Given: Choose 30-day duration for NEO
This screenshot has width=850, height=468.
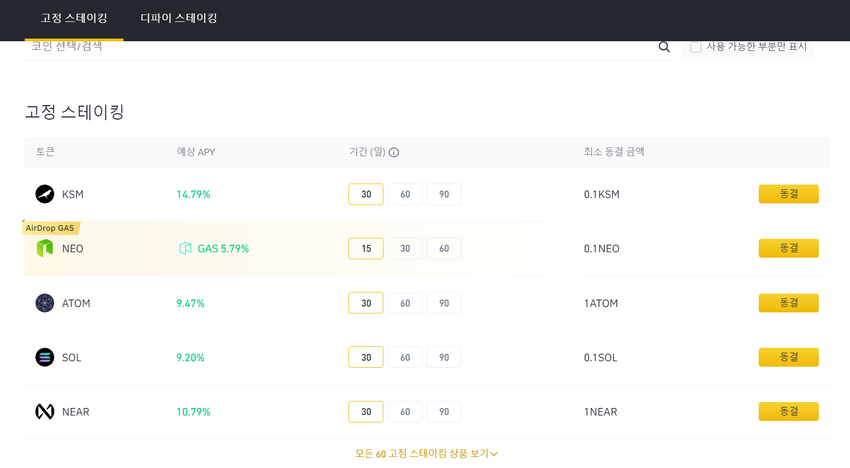Looking at the screenshot, I should [405, 248].
